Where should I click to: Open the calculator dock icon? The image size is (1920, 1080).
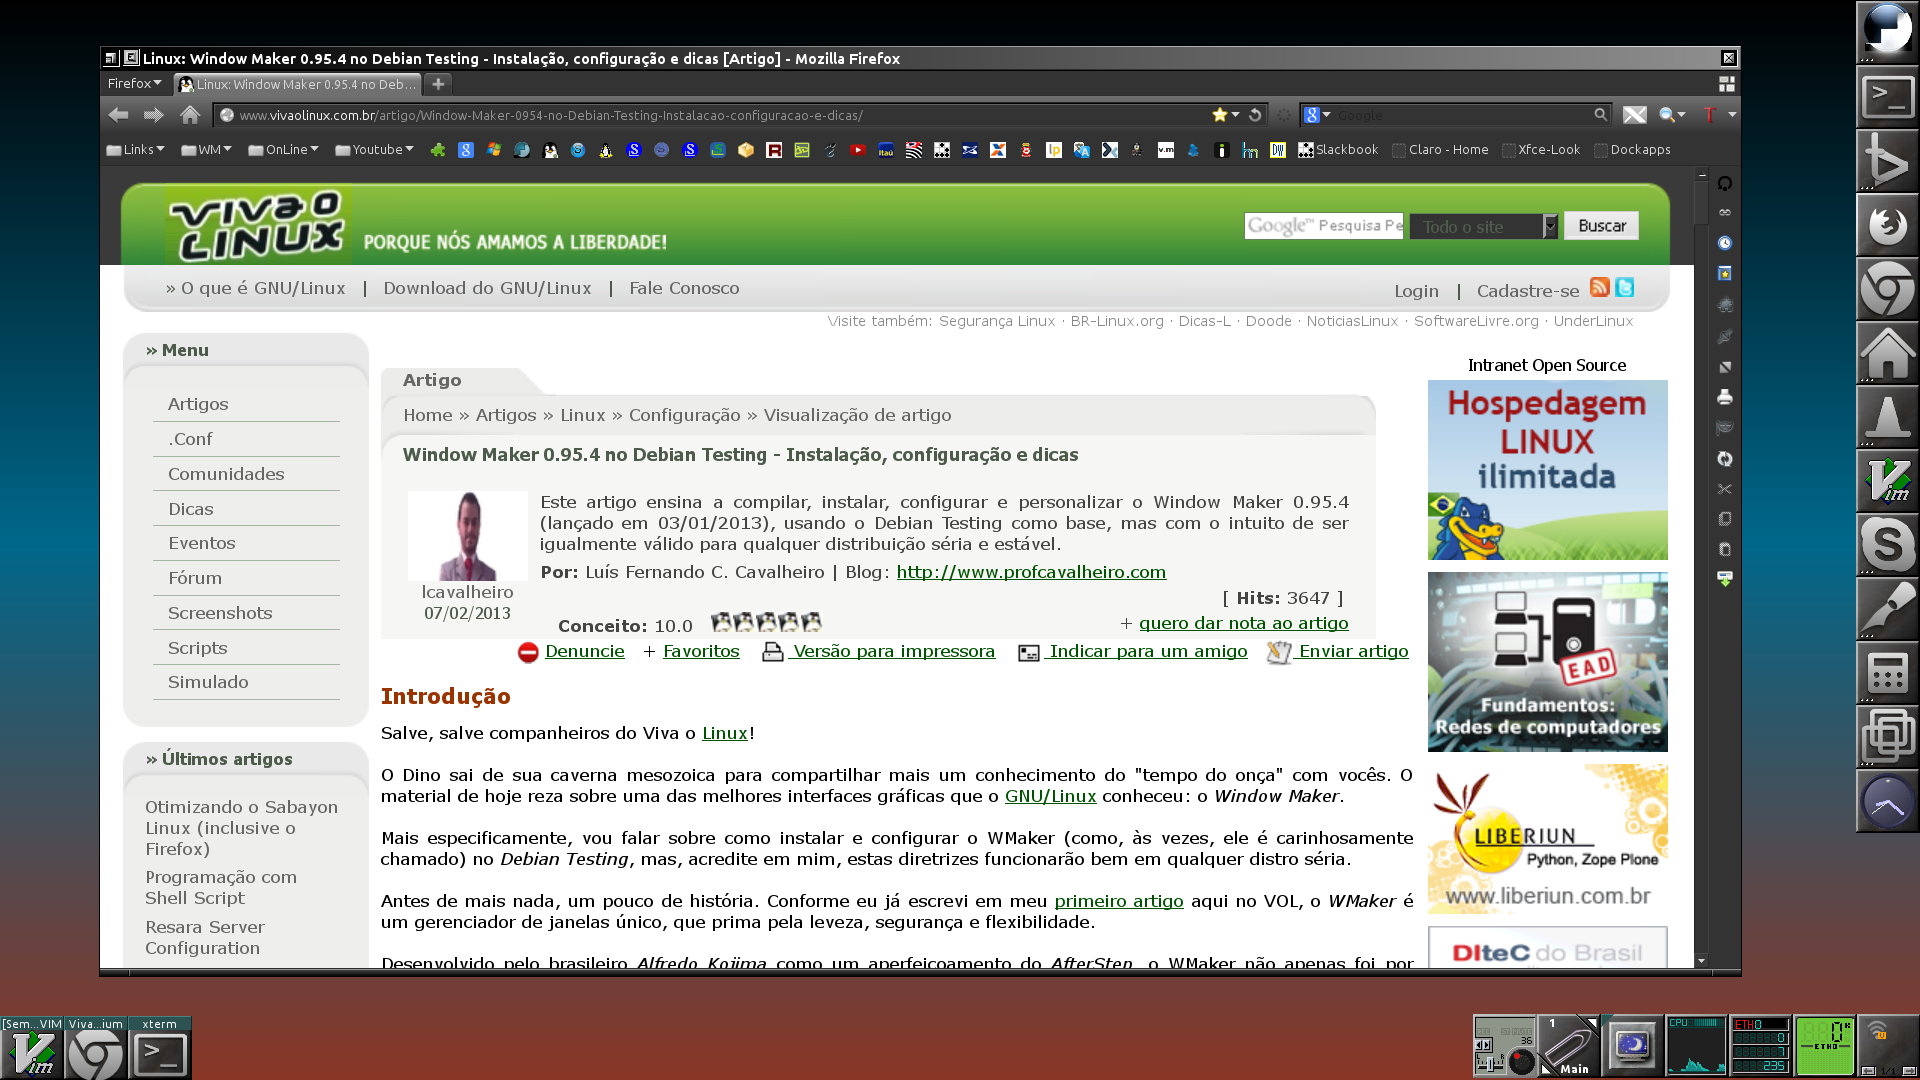click(x=1887, y=673)
